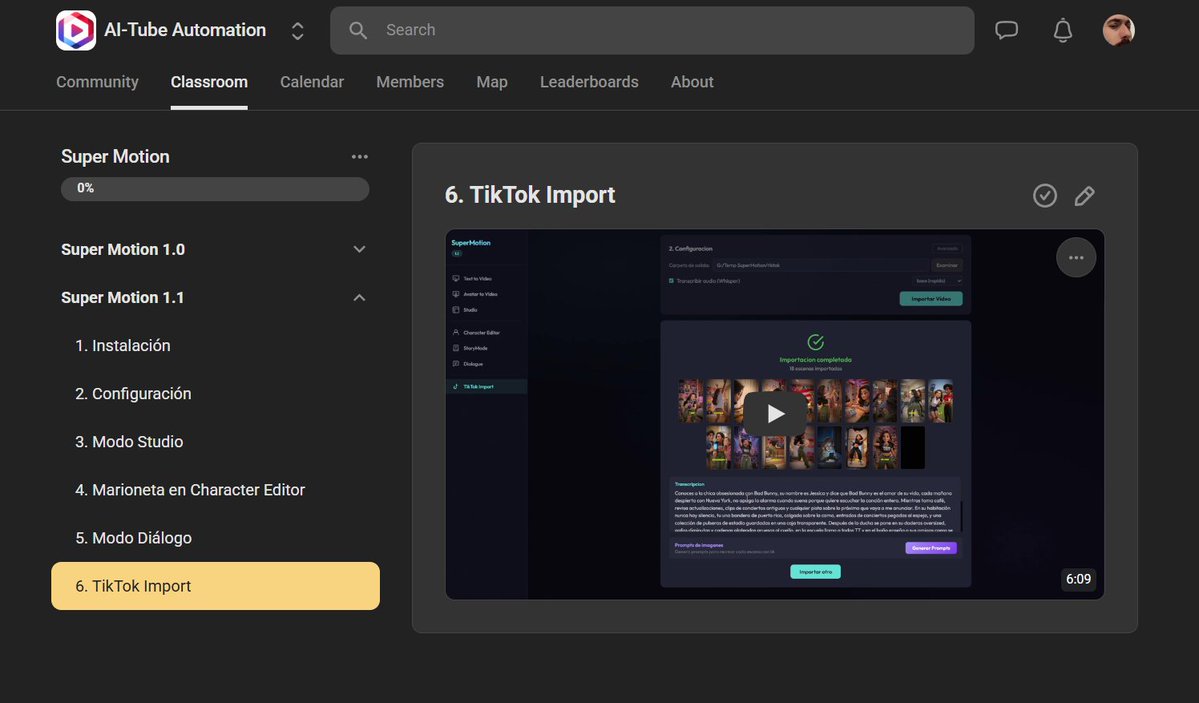This screenshot has width=1199, height=703.
Task: Open the notifications bell
Action: click(1063, 31)
